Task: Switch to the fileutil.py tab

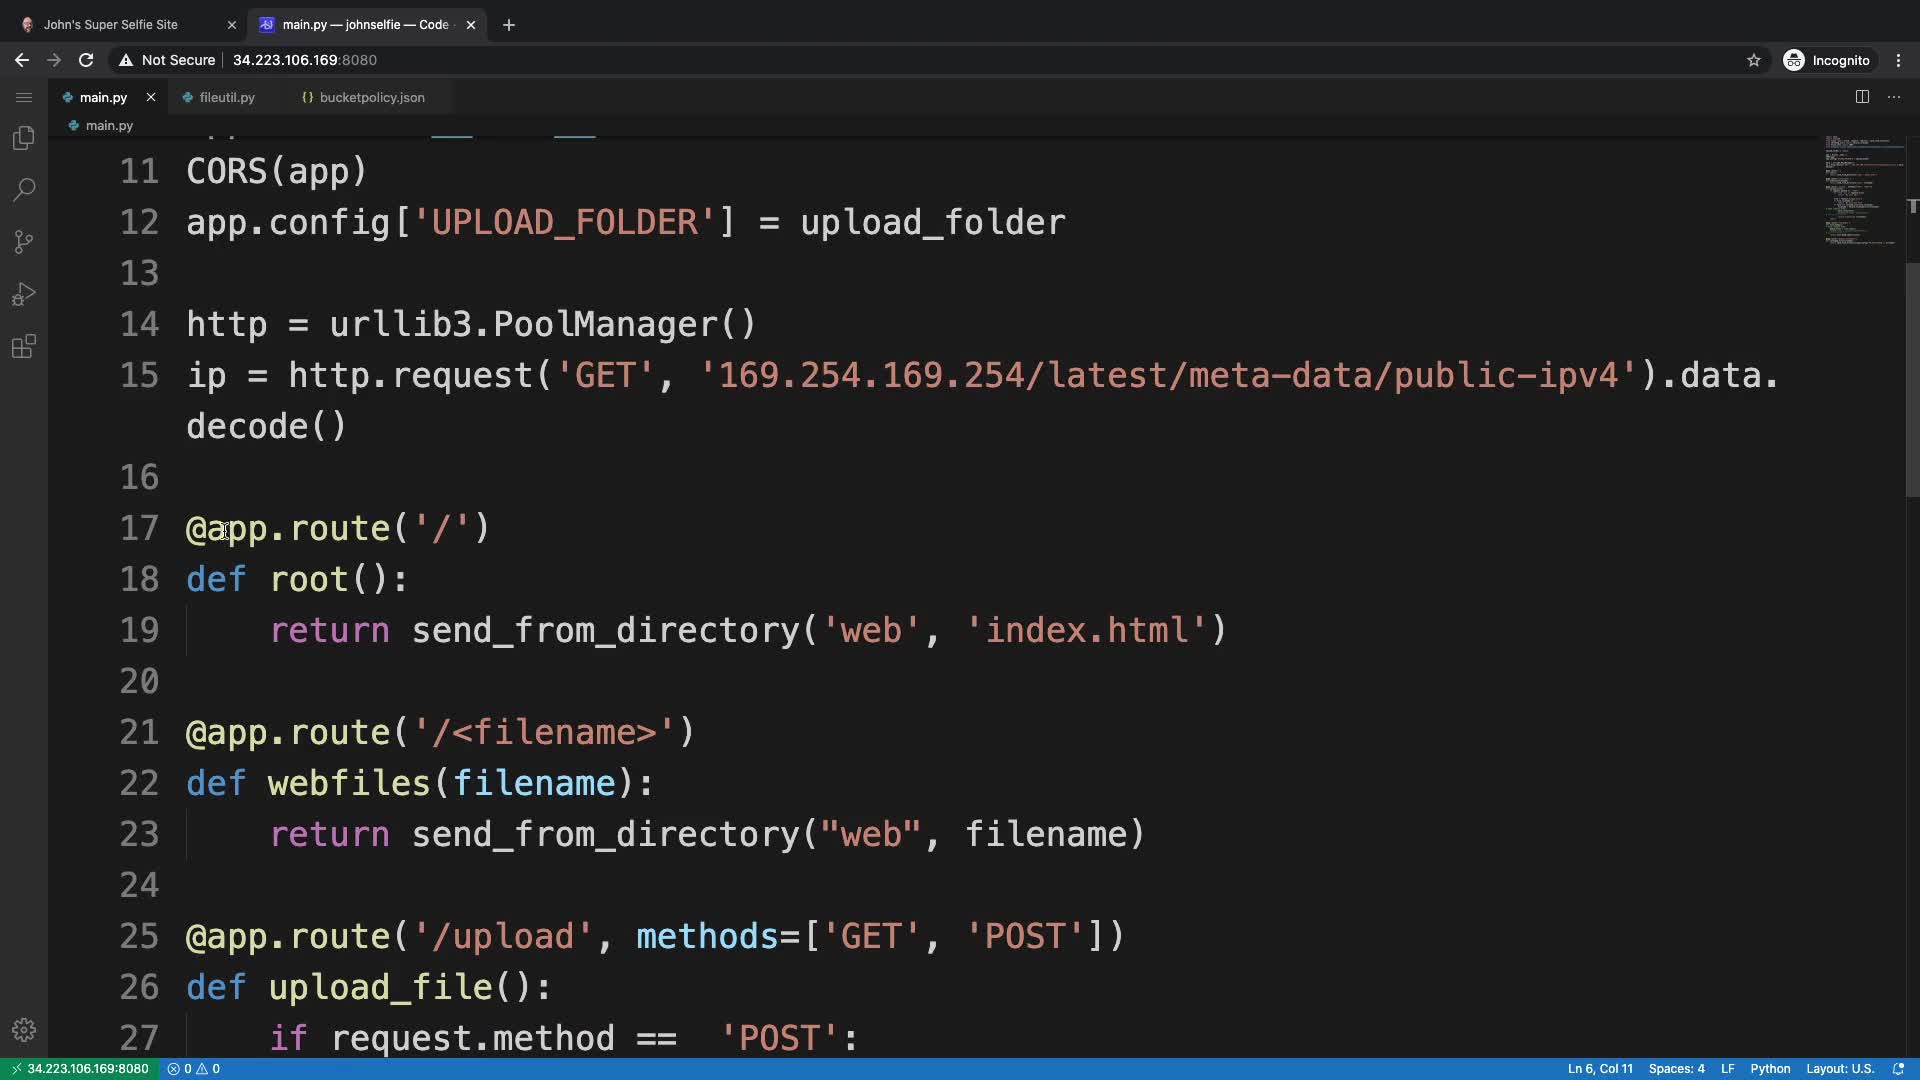Action: tap(226, 97)
